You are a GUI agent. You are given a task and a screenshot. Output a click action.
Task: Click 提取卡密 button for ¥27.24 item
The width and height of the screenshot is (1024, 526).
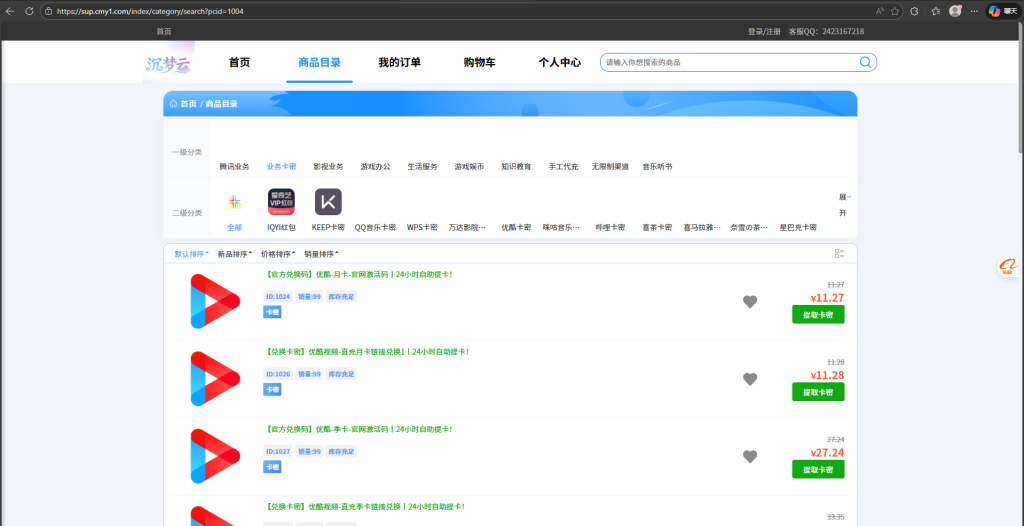(x=818, y=469)
